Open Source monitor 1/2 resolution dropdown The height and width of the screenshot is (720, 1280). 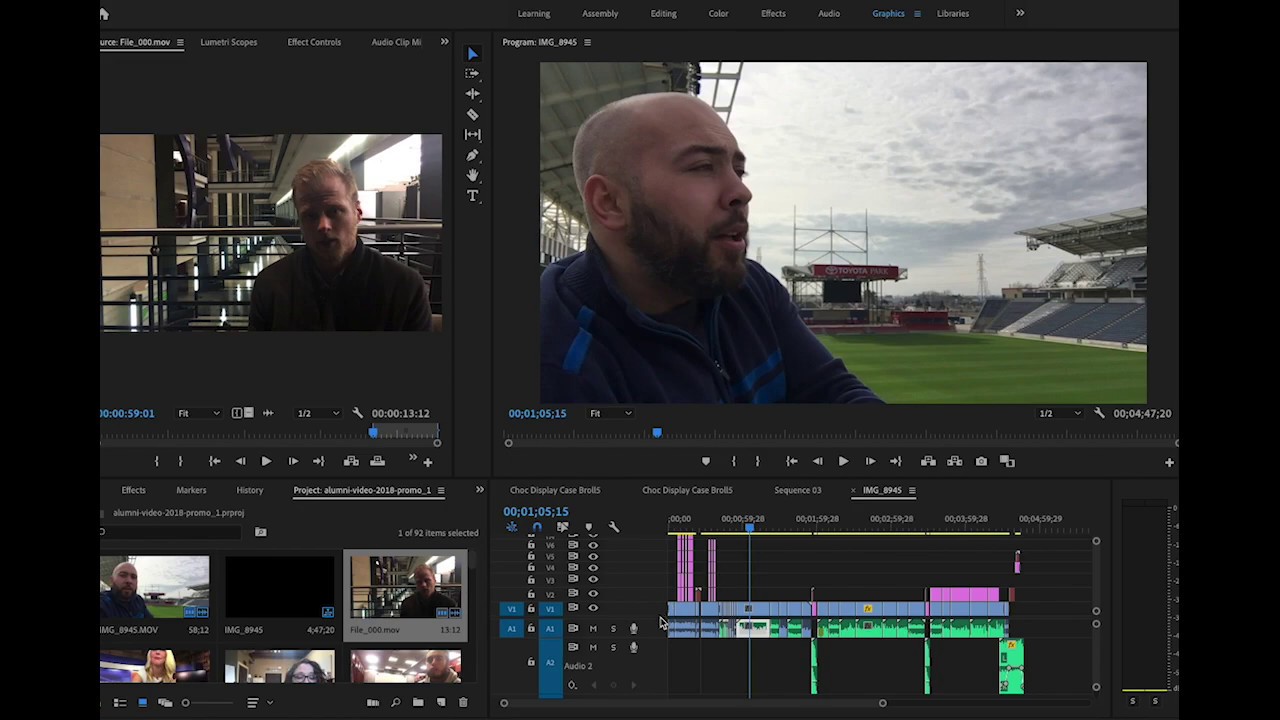pos(319,413)
